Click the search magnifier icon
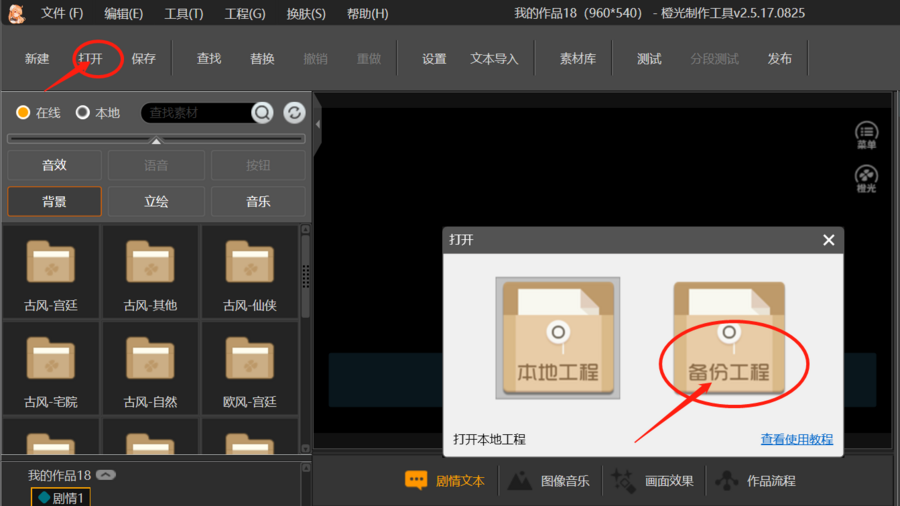The height and width of the screenshot is (506, 900). [x=262, y=113]
